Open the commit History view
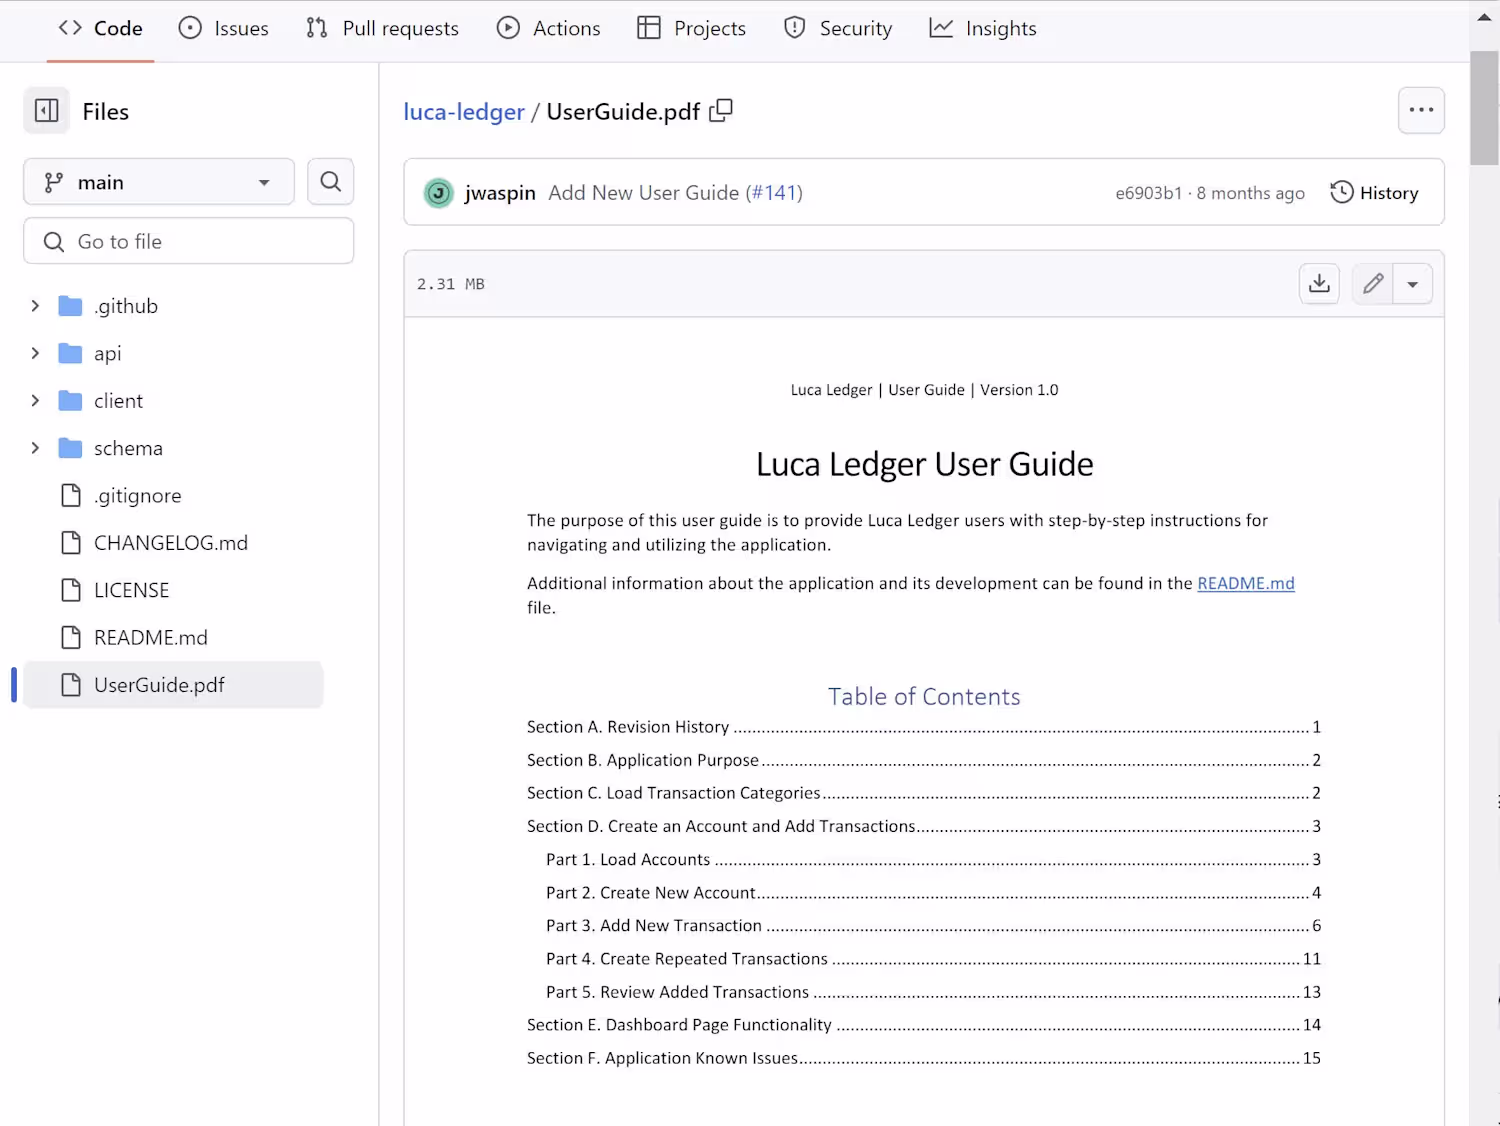Screen dimensions: 1500x1126 (1374, 193)
